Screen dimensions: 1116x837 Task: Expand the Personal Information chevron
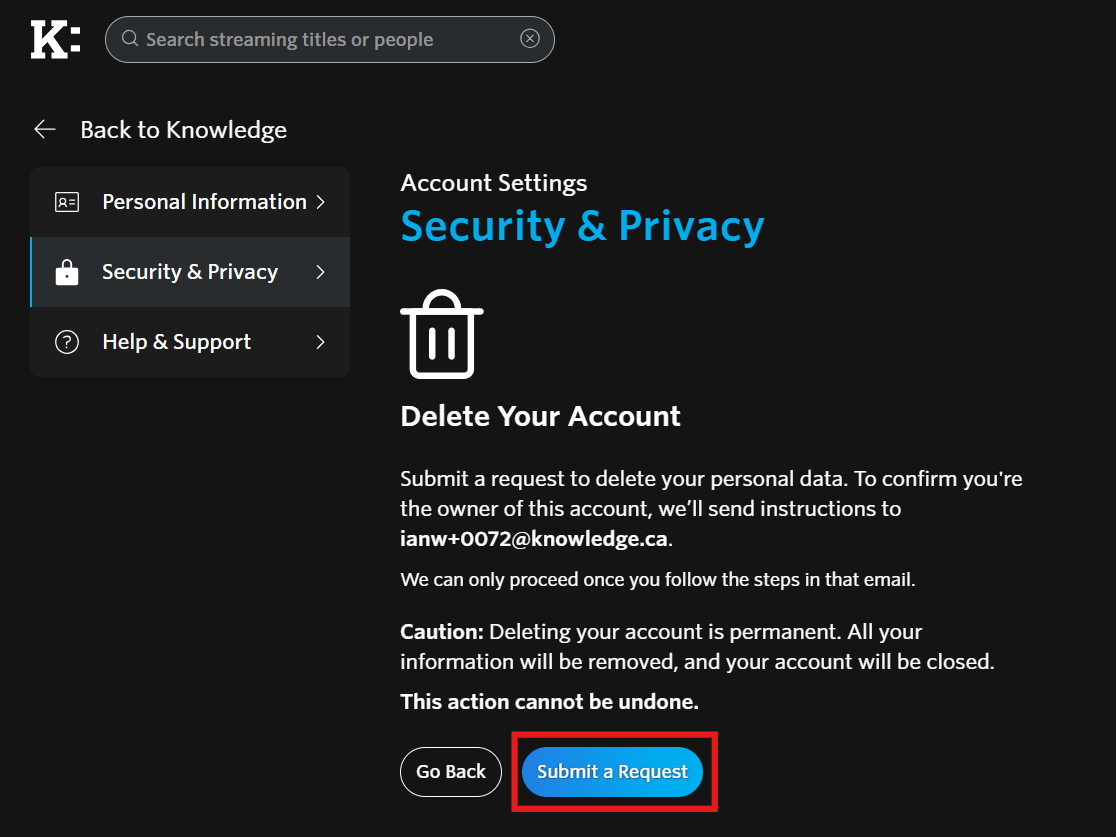tap(320, 202)
